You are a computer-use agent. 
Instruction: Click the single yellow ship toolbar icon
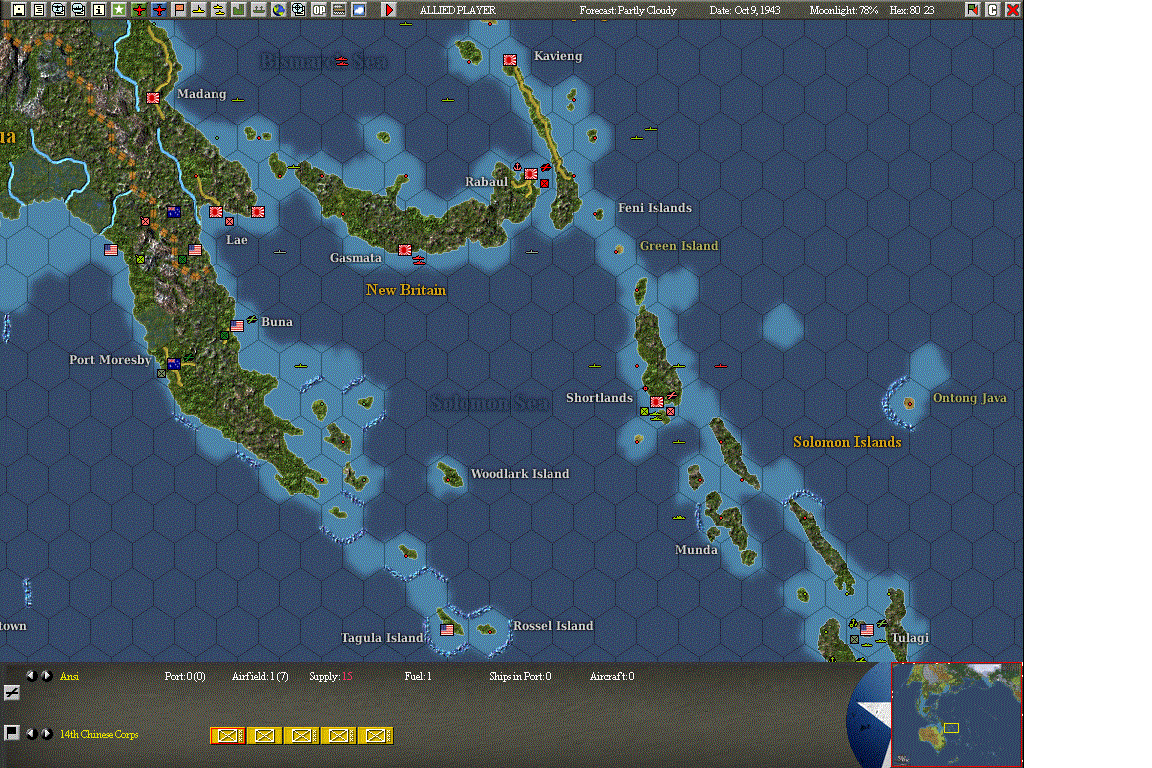[x=198, y=10]
